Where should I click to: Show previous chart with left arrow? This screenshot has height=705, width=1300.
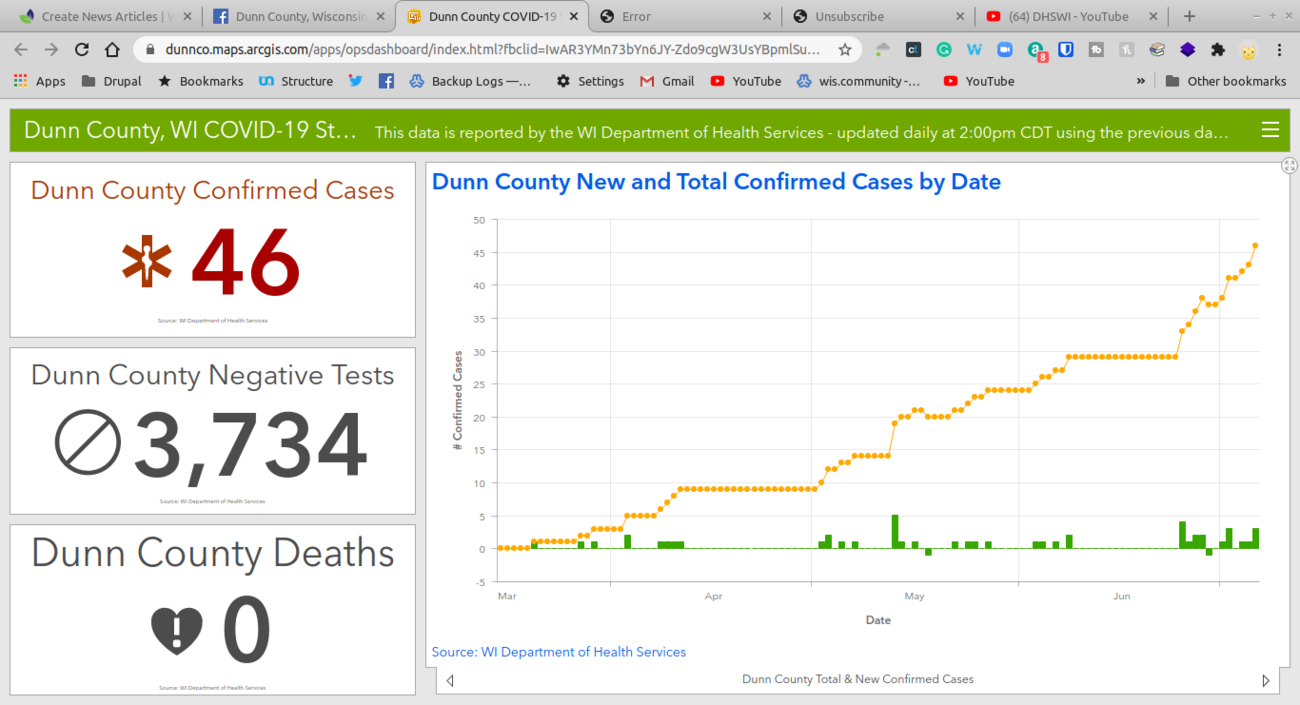(450, 680)
